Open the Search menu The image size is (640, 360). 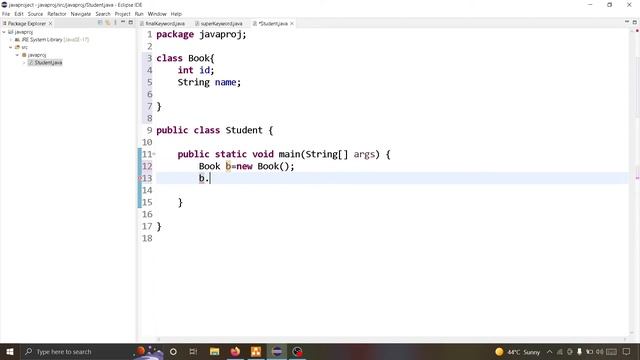(103, 14)
